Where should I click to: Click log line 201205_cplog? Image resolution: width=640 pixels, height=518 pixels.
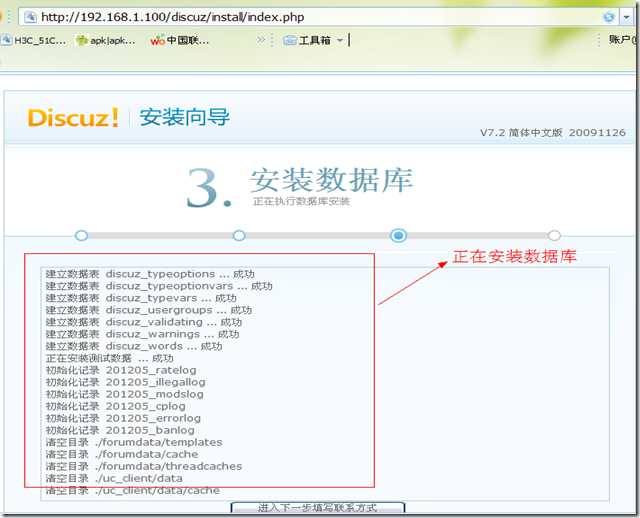point(116,406)
